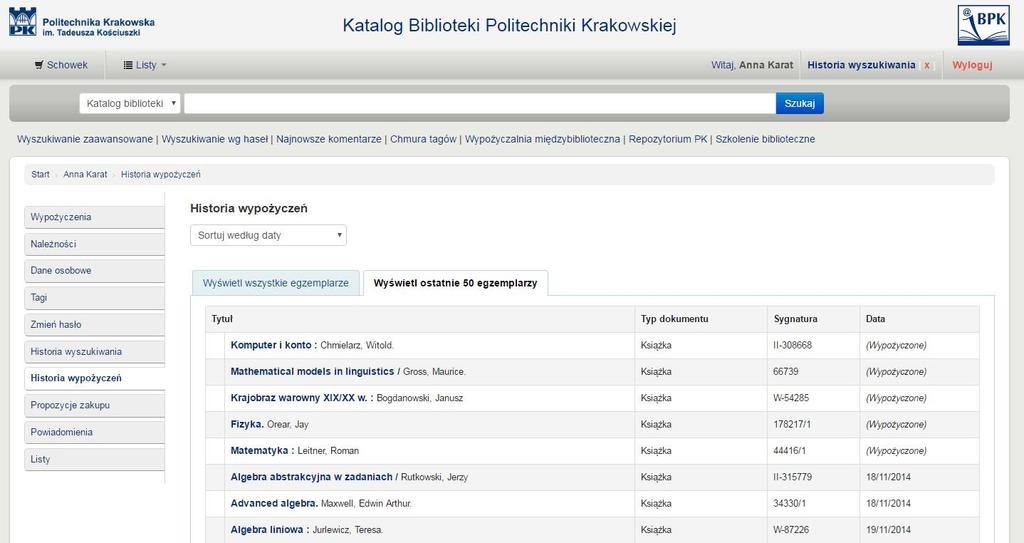Open Najnowsze komentarze
The width and height of the screenshot is (1024, 543).
tap(328, 139)
